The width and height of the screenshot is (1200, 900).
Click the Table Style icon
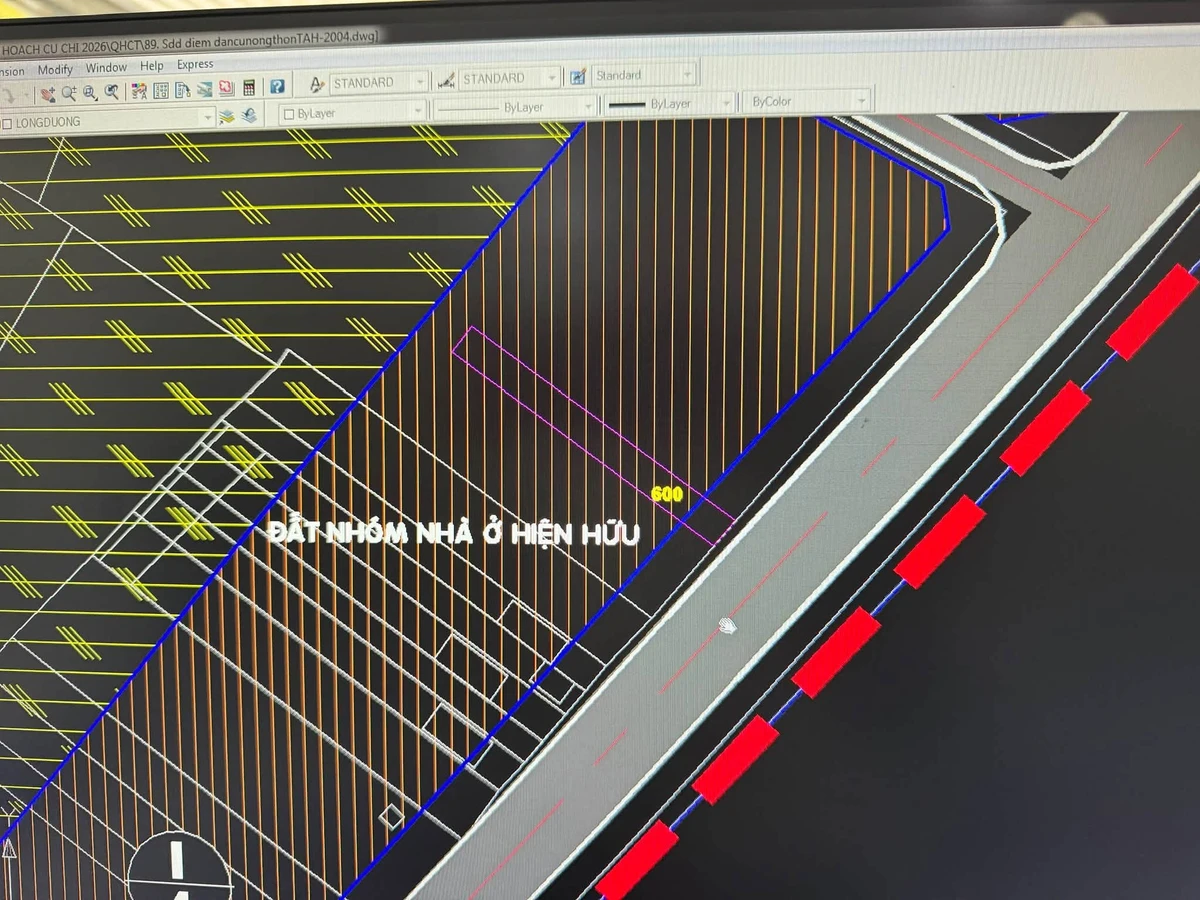tap(577, 76)
